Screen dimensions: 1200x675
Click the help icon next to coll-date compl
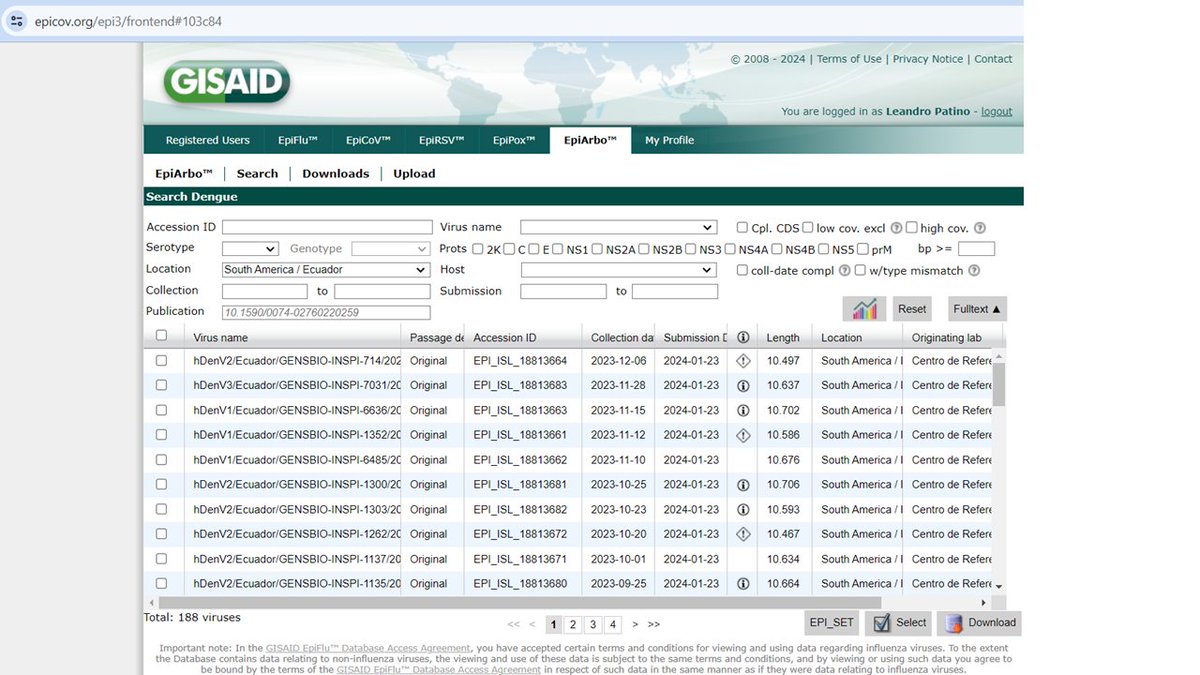point(845,270)
